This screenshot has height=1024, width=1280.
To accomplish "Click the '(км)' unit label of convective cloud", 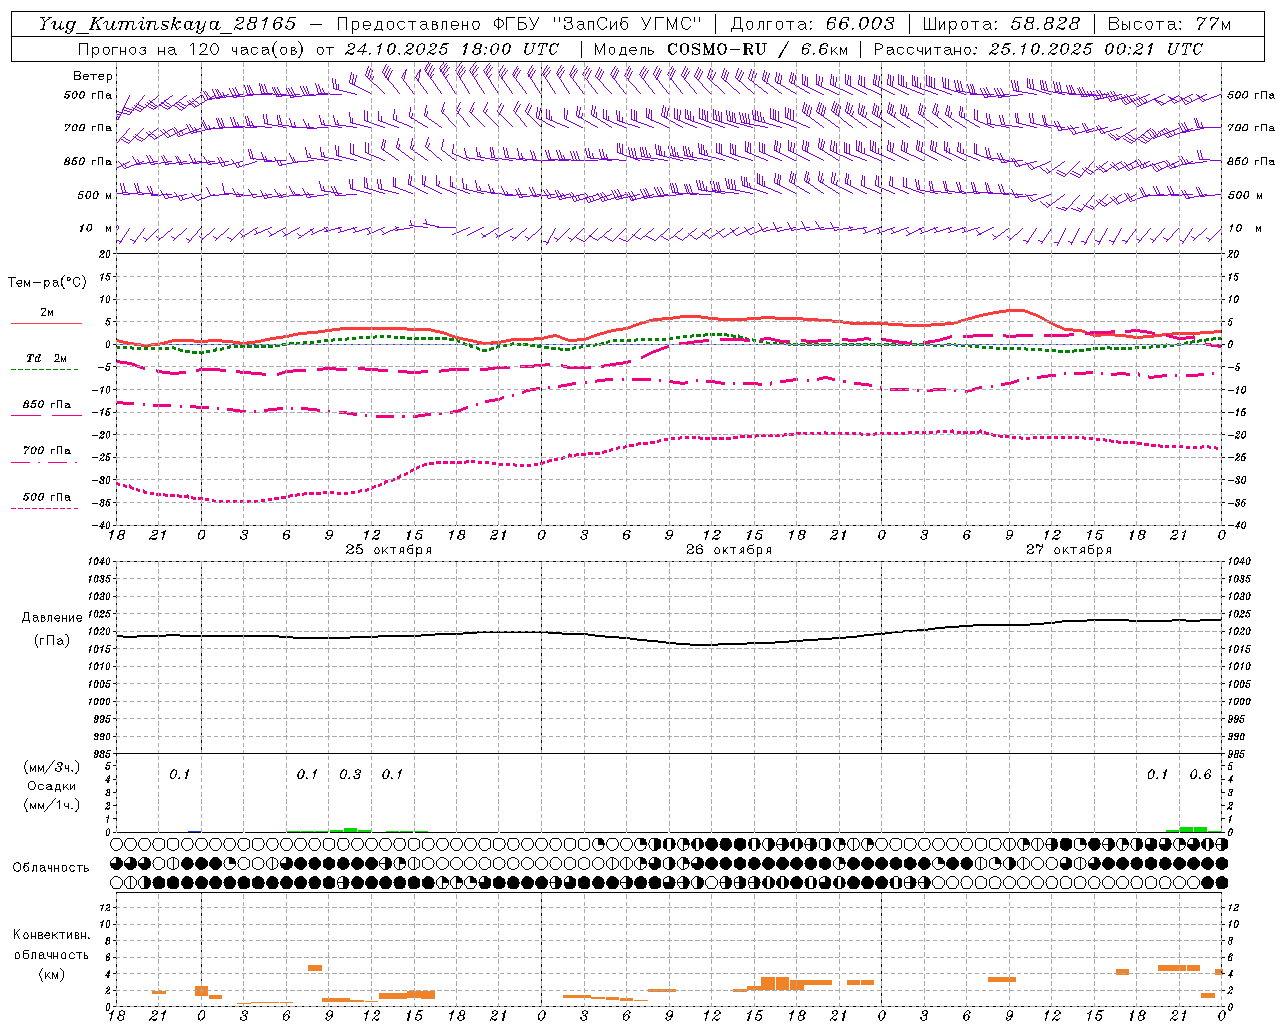I will (x=52, y=974).
